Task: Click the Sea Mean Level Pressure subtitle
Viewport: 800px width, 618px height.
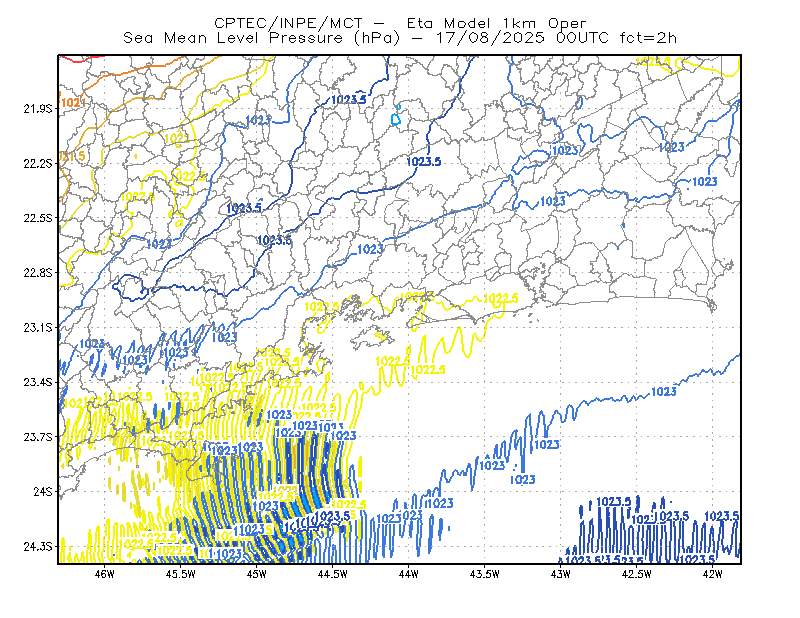Action: coord(400,38)
